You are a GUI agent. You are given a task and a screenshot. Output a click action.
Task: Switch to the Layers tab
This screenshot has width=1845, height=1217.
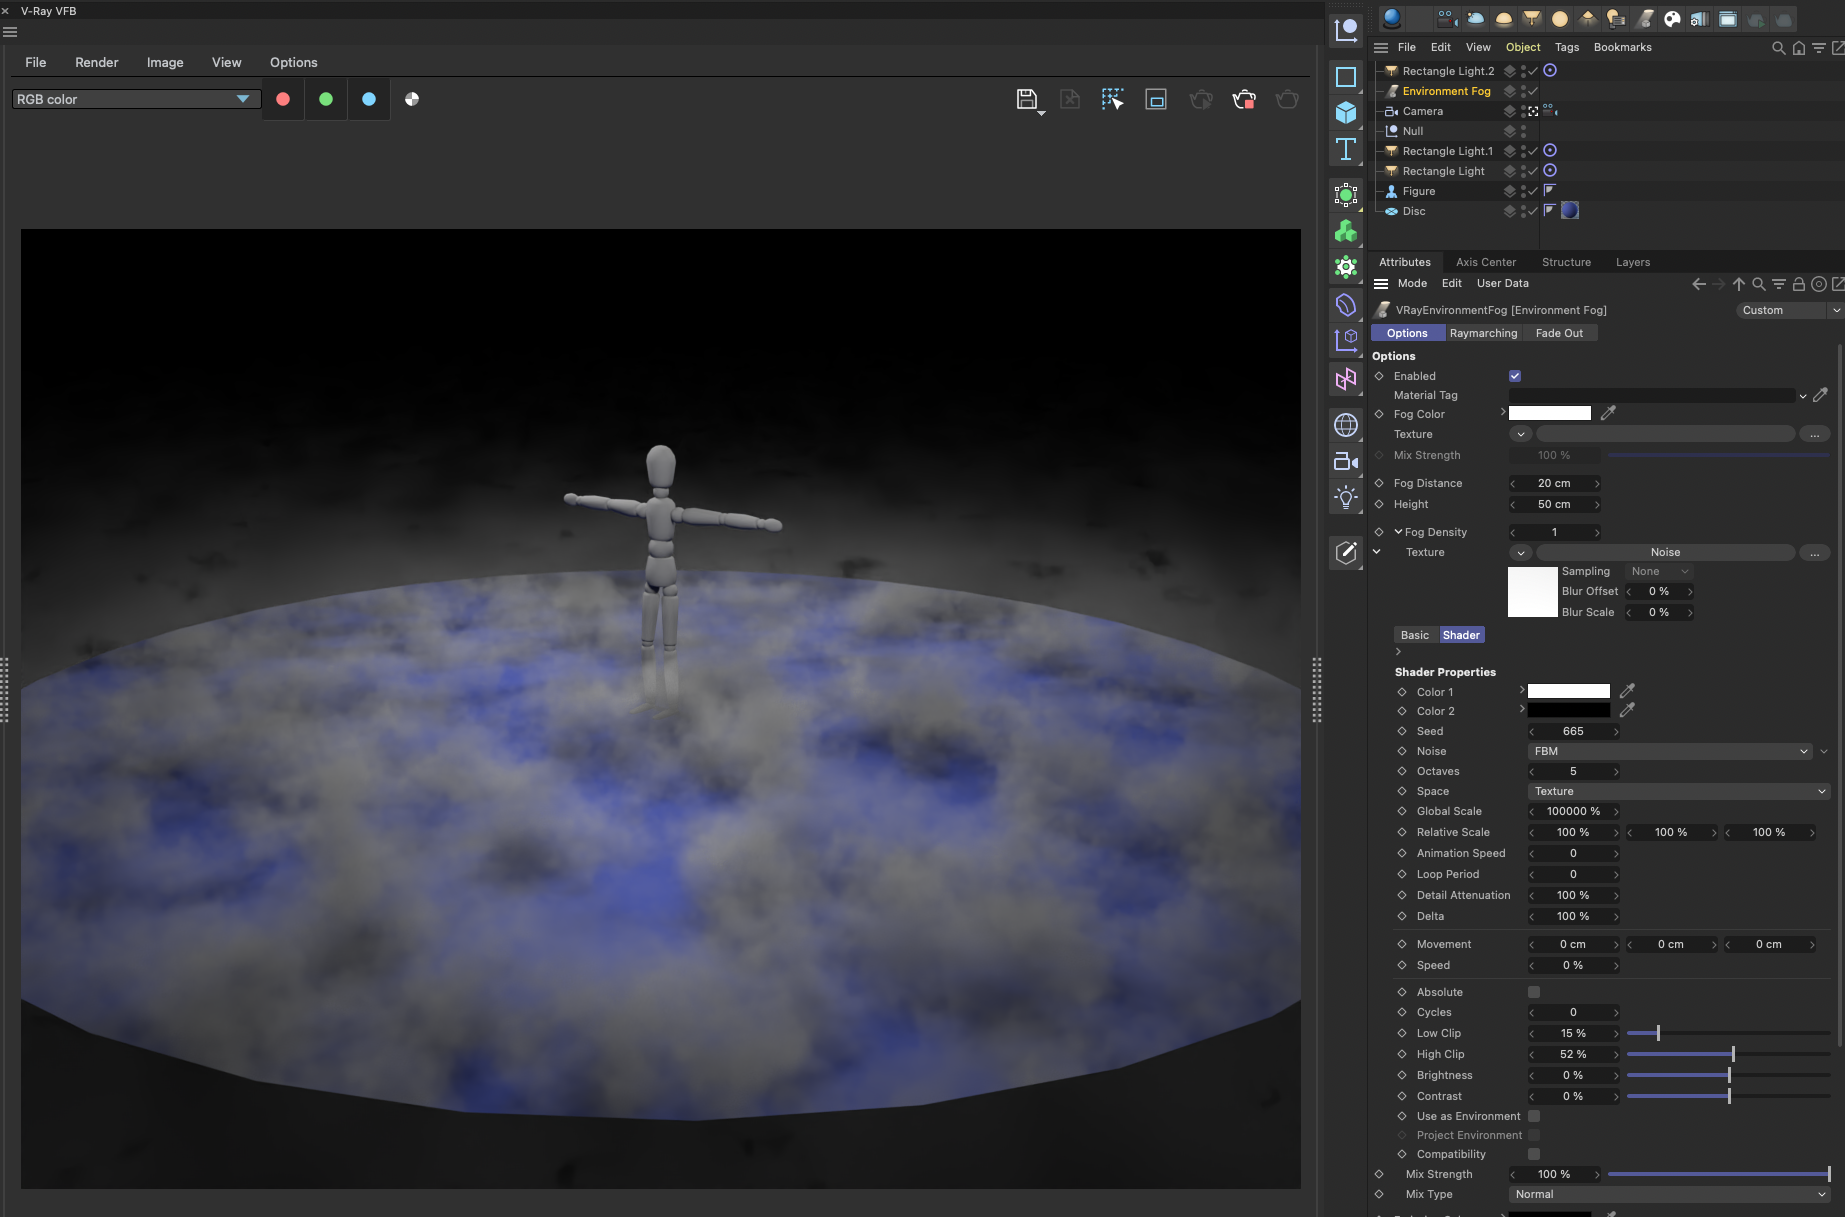[1633, 262]
